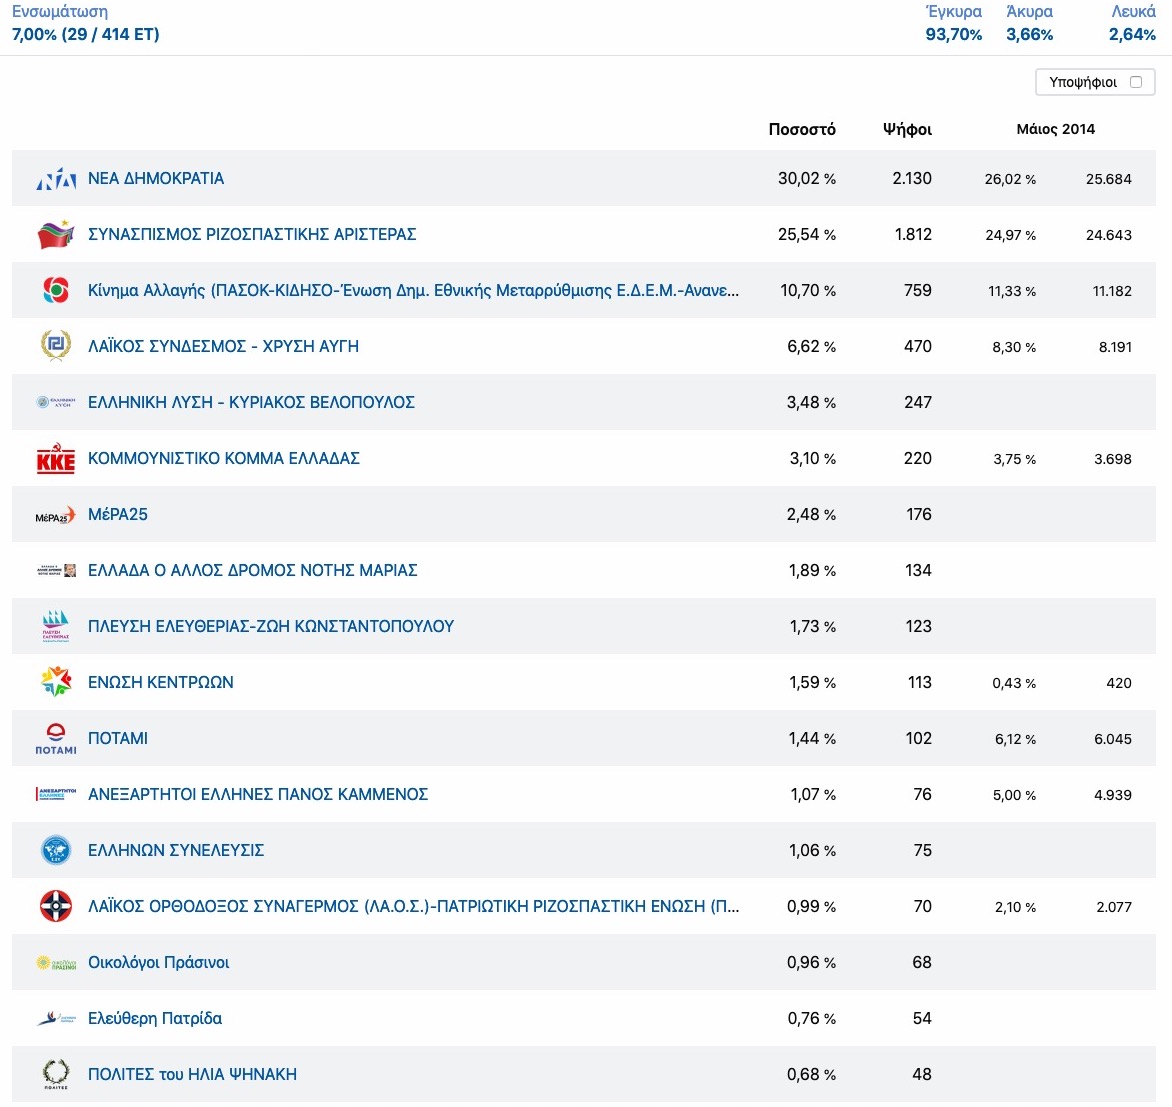Click the 3.698 votes from 2014
This screenshot has width=1172, height=1107.
click(1113, 460)
